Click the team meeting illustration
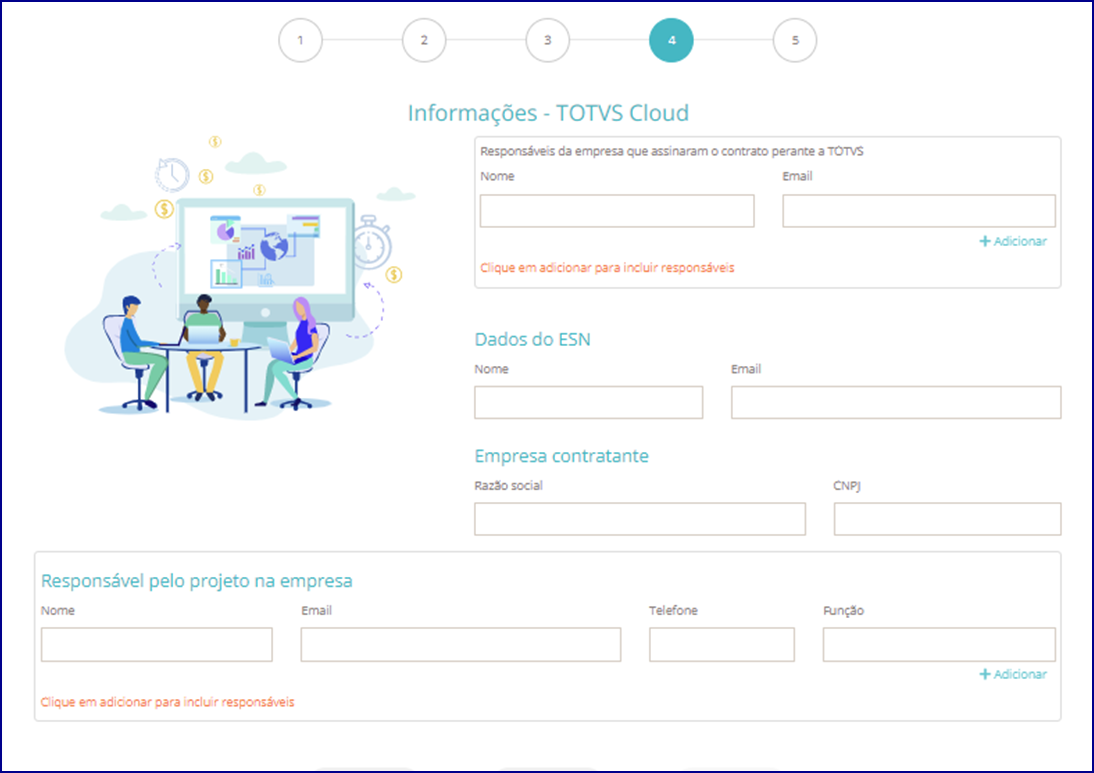Screen dimensions: 1094x773 241,278
